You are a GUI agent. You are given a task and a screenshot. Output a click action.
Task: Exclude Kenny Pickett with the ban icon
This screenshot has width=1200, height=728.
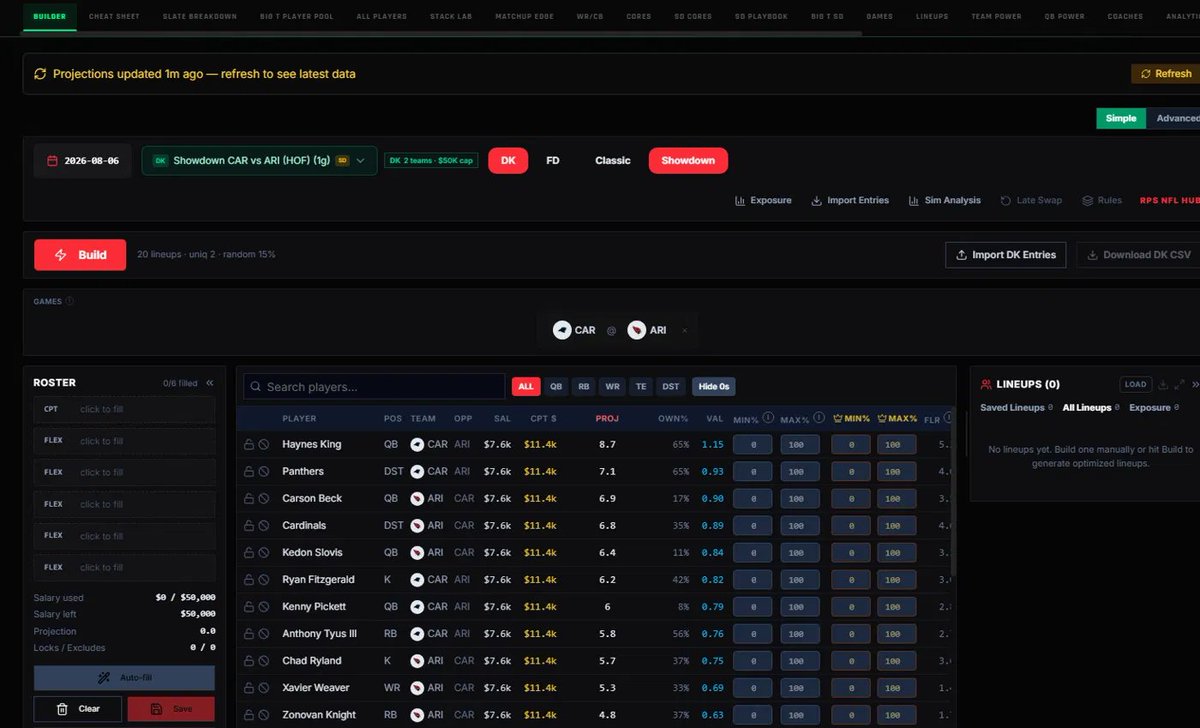pyautogui.click(x=264, y=606)
